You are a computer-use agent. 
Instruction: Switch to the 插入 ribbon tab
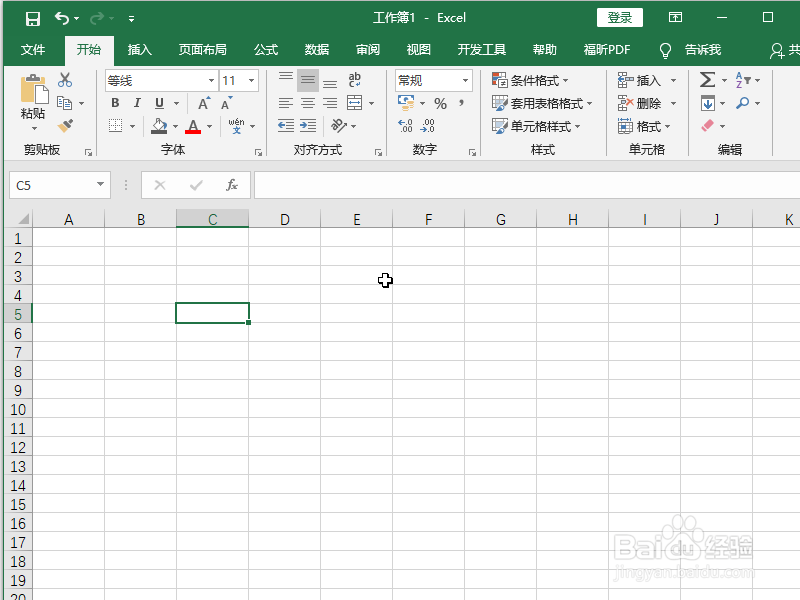pyautogui.click(x=139, y=49)
